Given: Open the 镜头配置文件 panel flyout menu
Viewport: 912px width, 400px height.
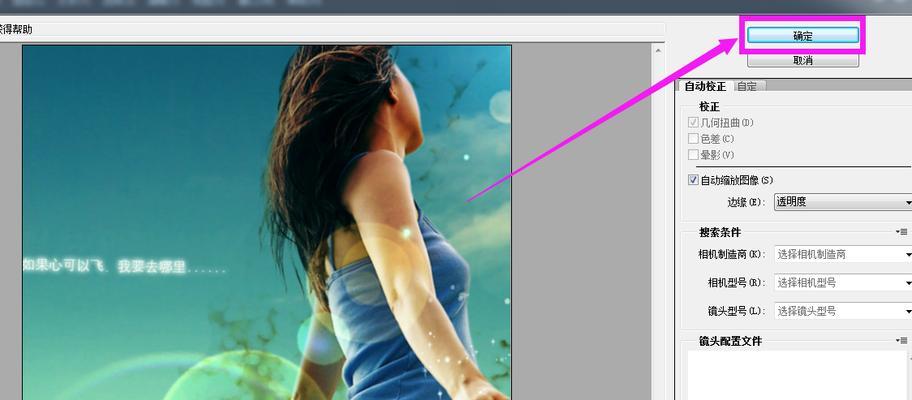Looking at the screenshot, I should click(902, 341).
